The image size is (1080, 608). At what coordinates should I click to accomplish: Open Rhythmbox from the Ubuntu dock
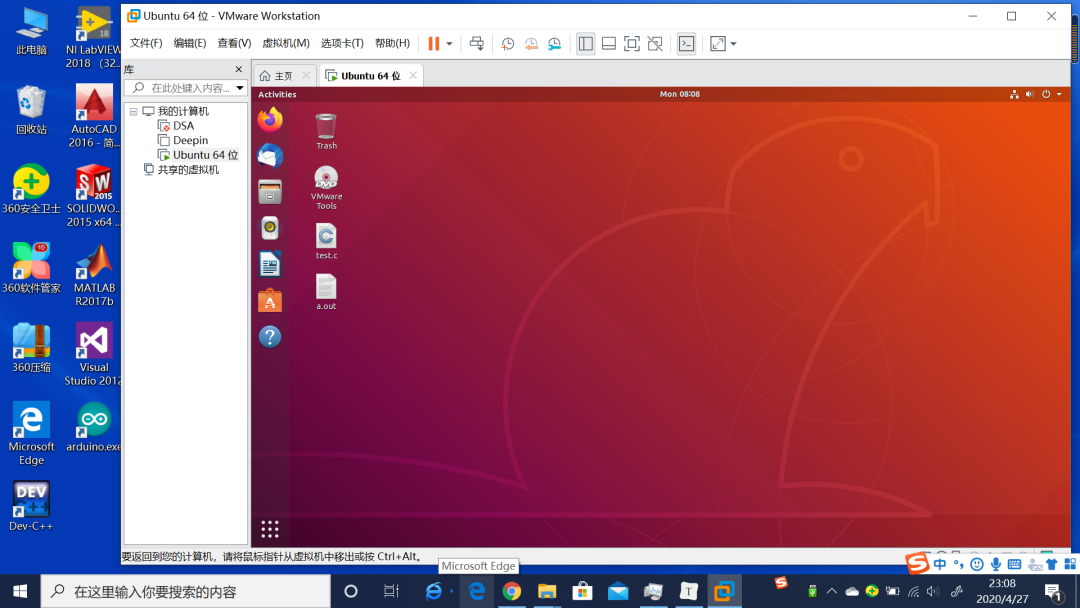270,228
